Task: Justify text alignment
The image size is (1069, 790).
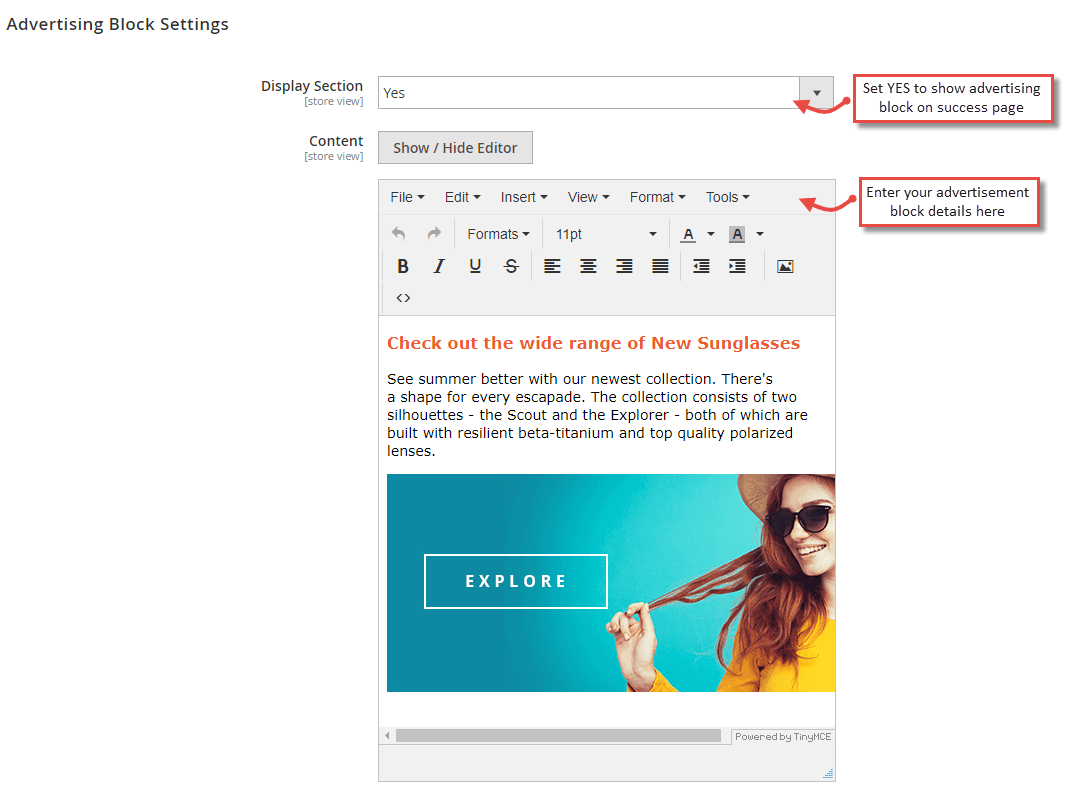Action: point(660,267)
